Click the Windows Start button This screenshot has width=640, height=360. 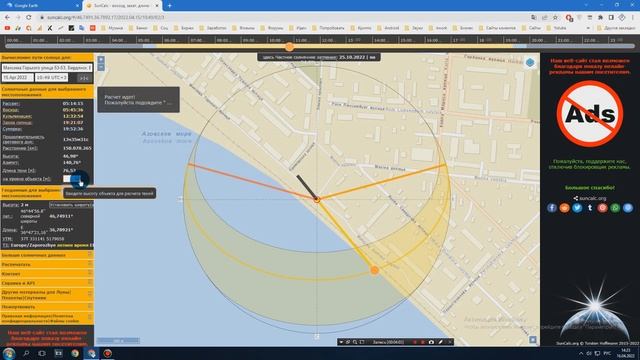pyautogui.click(x=9, y=353)
